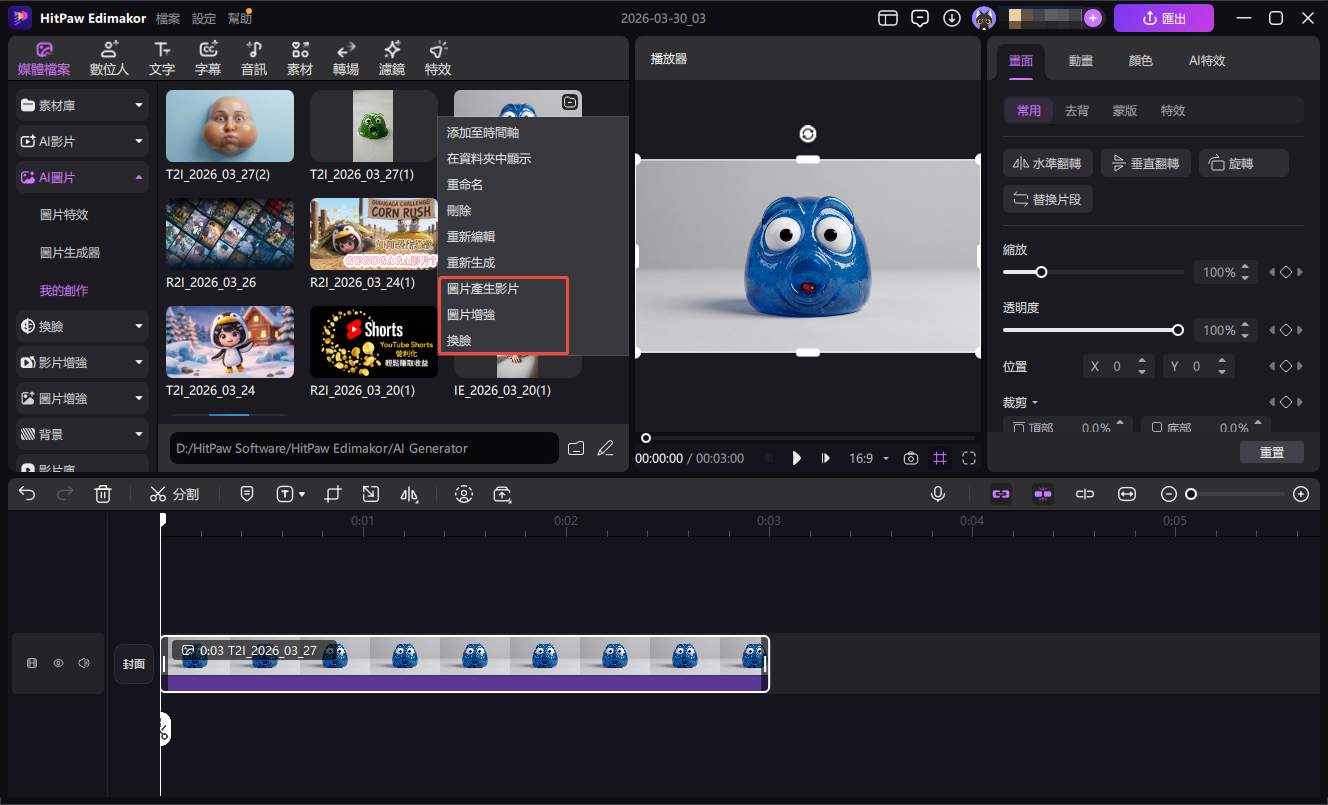This screenshot has height=805, width=1328.
Task: Select the 分割 split scissors tool
Action: (174, 494)
